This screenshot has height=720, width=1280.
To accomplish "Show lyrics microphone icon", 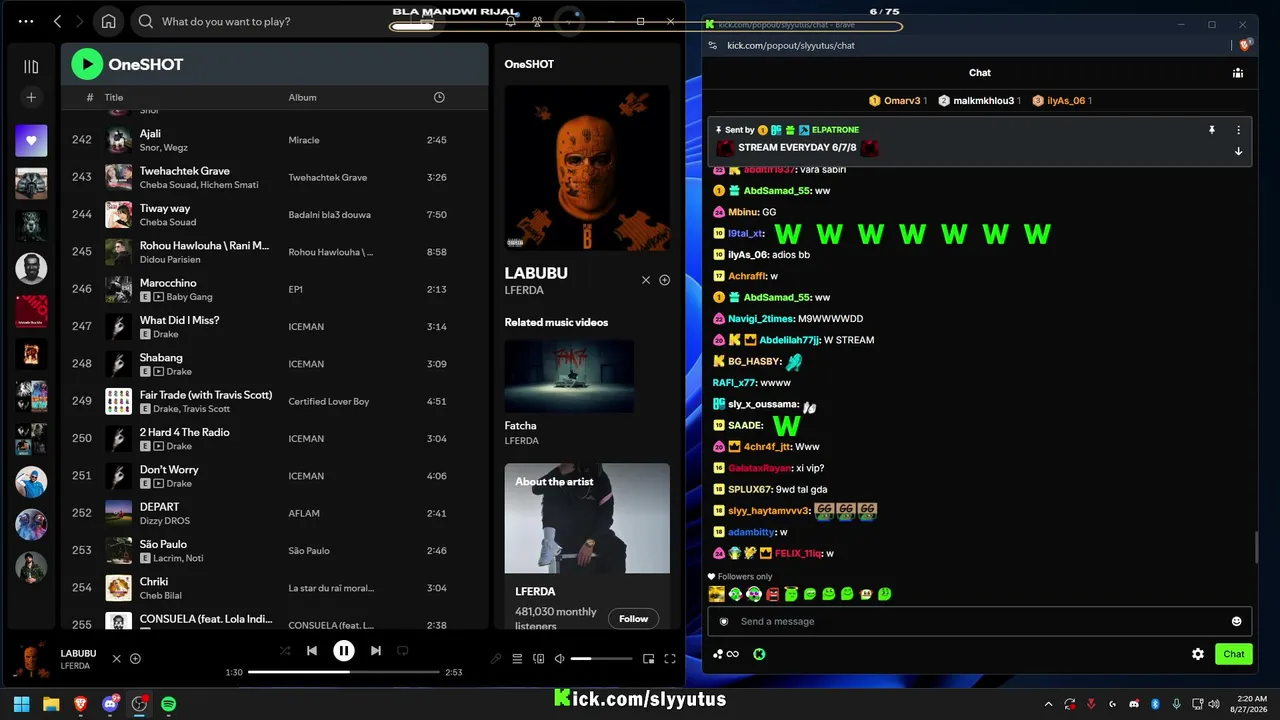I will [495, 658].
